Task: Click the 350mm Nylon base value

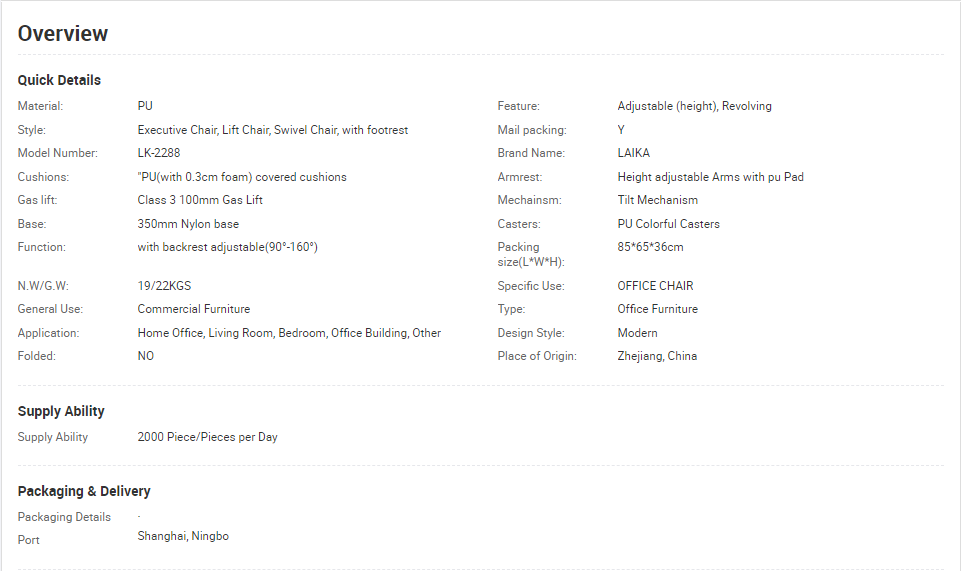Action: 188,224
